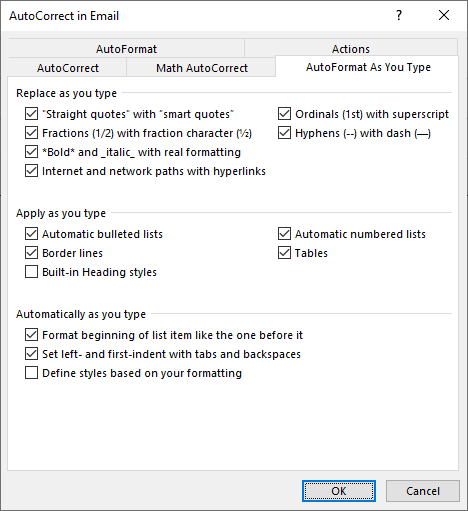Click the Cancel button
This screenshot has width=468, height=511.
(423, 491)
